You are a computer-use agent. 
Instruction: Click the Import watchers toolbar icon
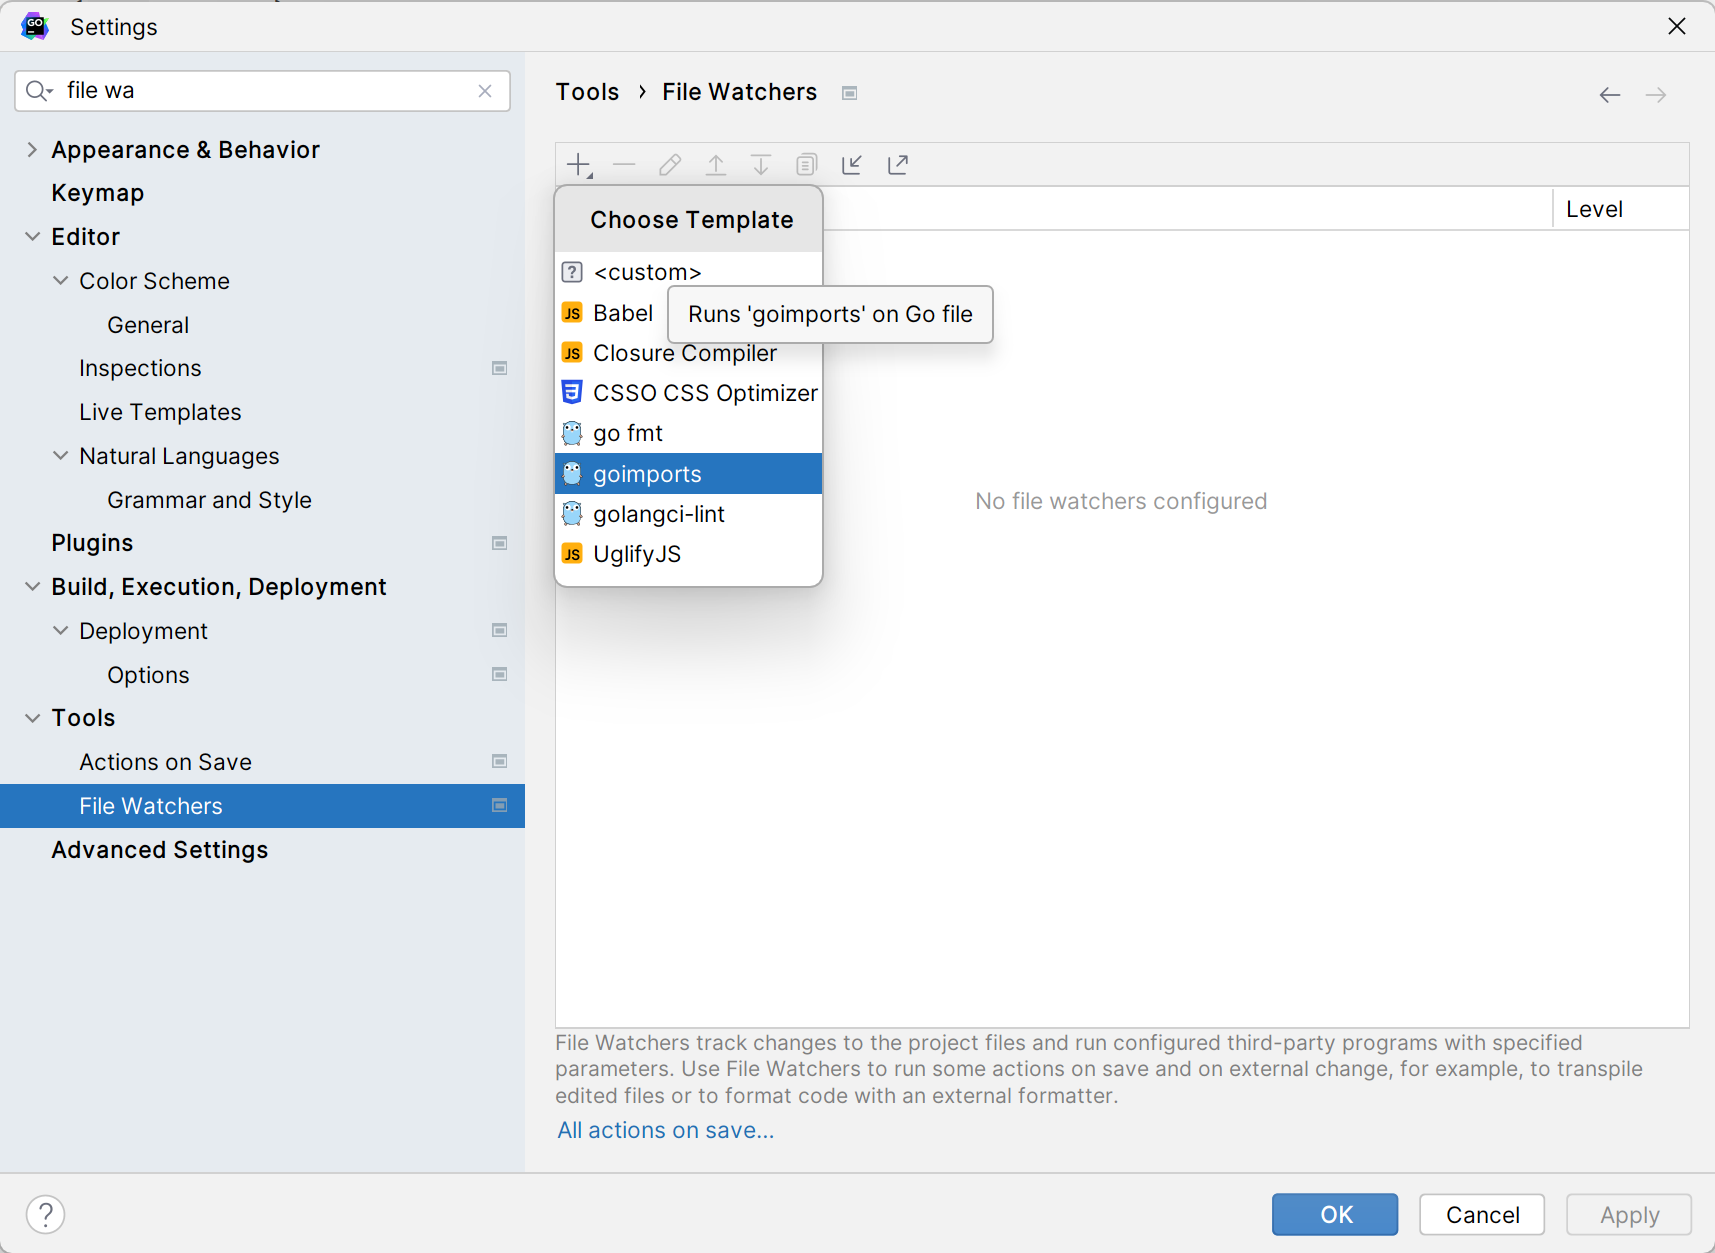(x=852, y=165)
